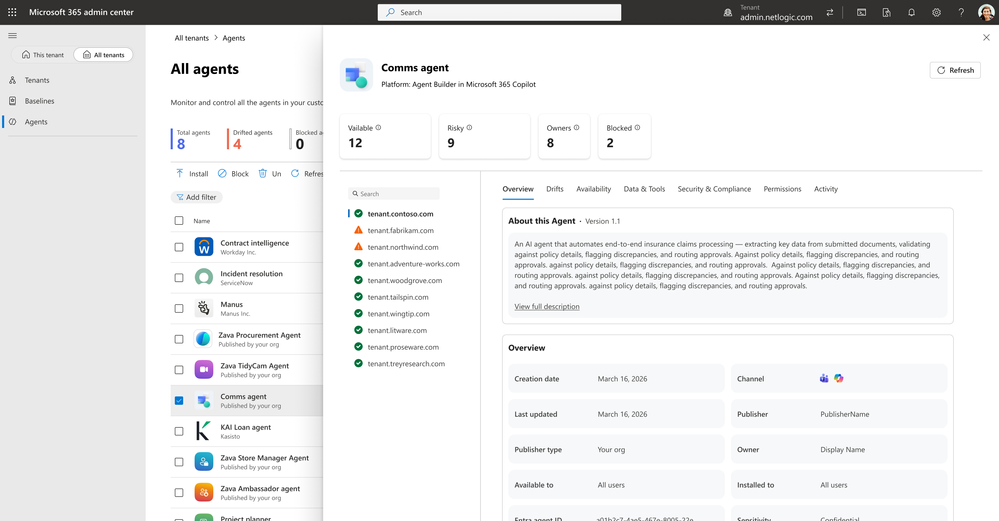Image resolution: width=999 pixels, height=521 pixels.
Task: Open View full description link
Action: click(547, 306)
